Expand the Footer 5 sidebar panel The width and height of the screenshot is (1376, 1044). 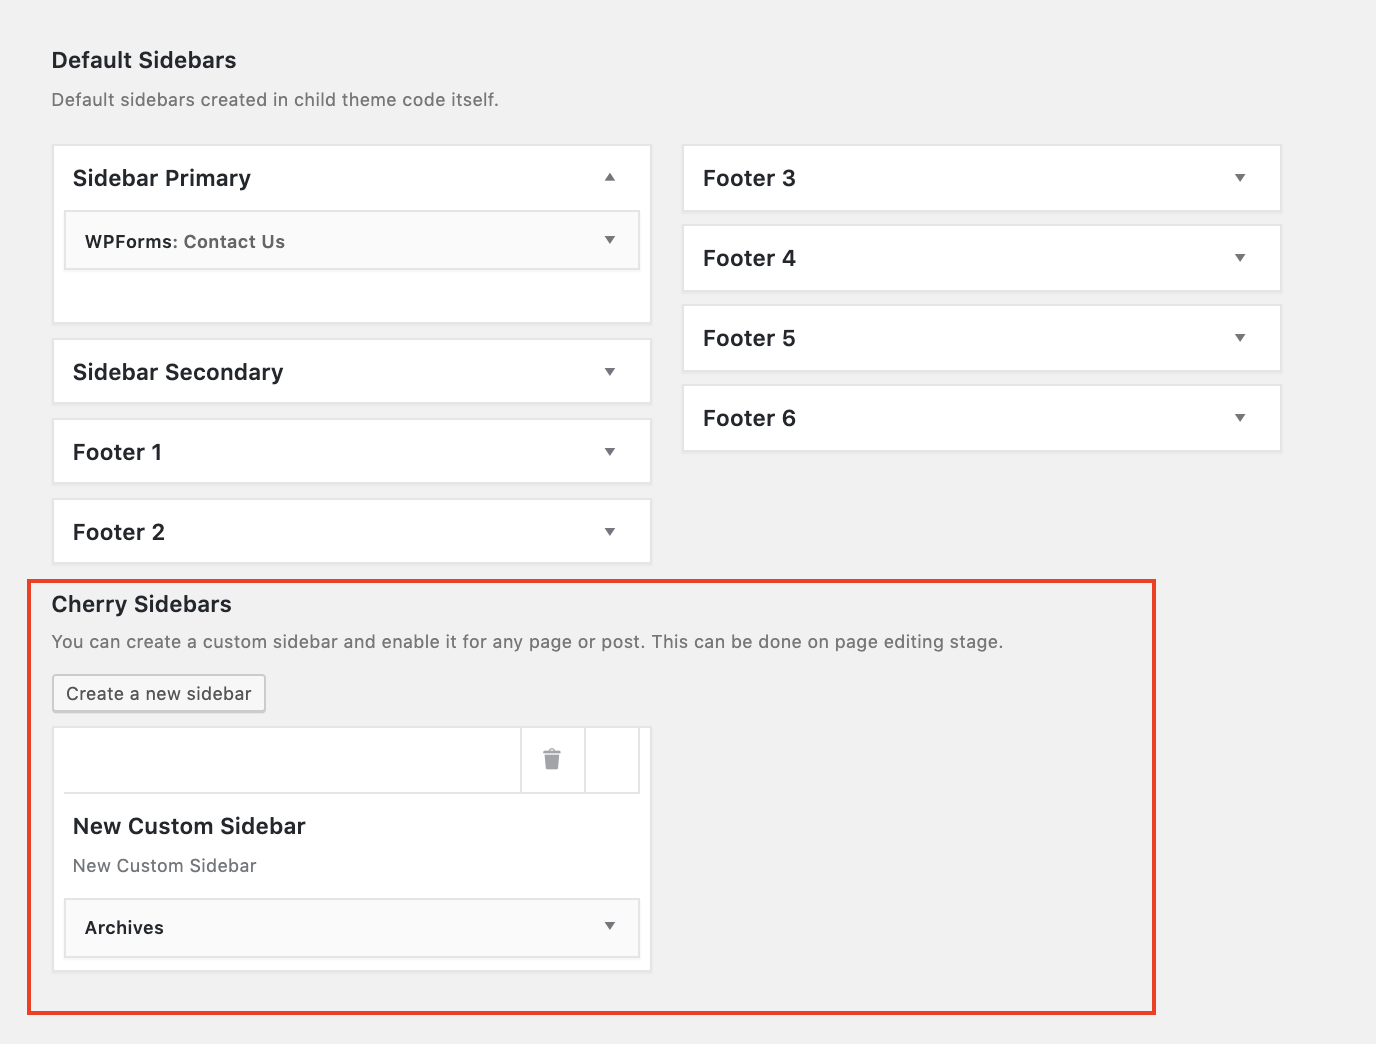click(1240, 337)
